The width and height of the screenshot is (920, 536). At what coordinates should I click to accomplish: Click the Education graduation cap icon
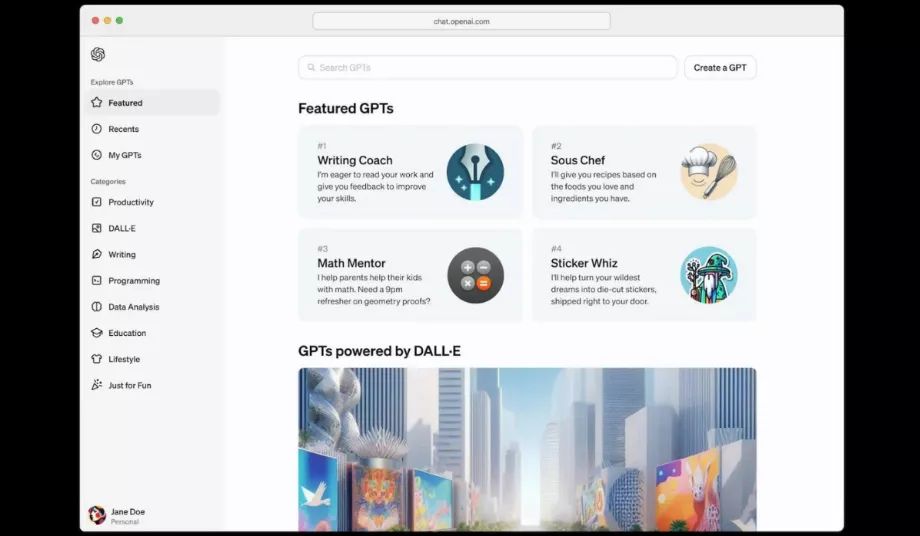pyautogui.click(x=97, y=333)
